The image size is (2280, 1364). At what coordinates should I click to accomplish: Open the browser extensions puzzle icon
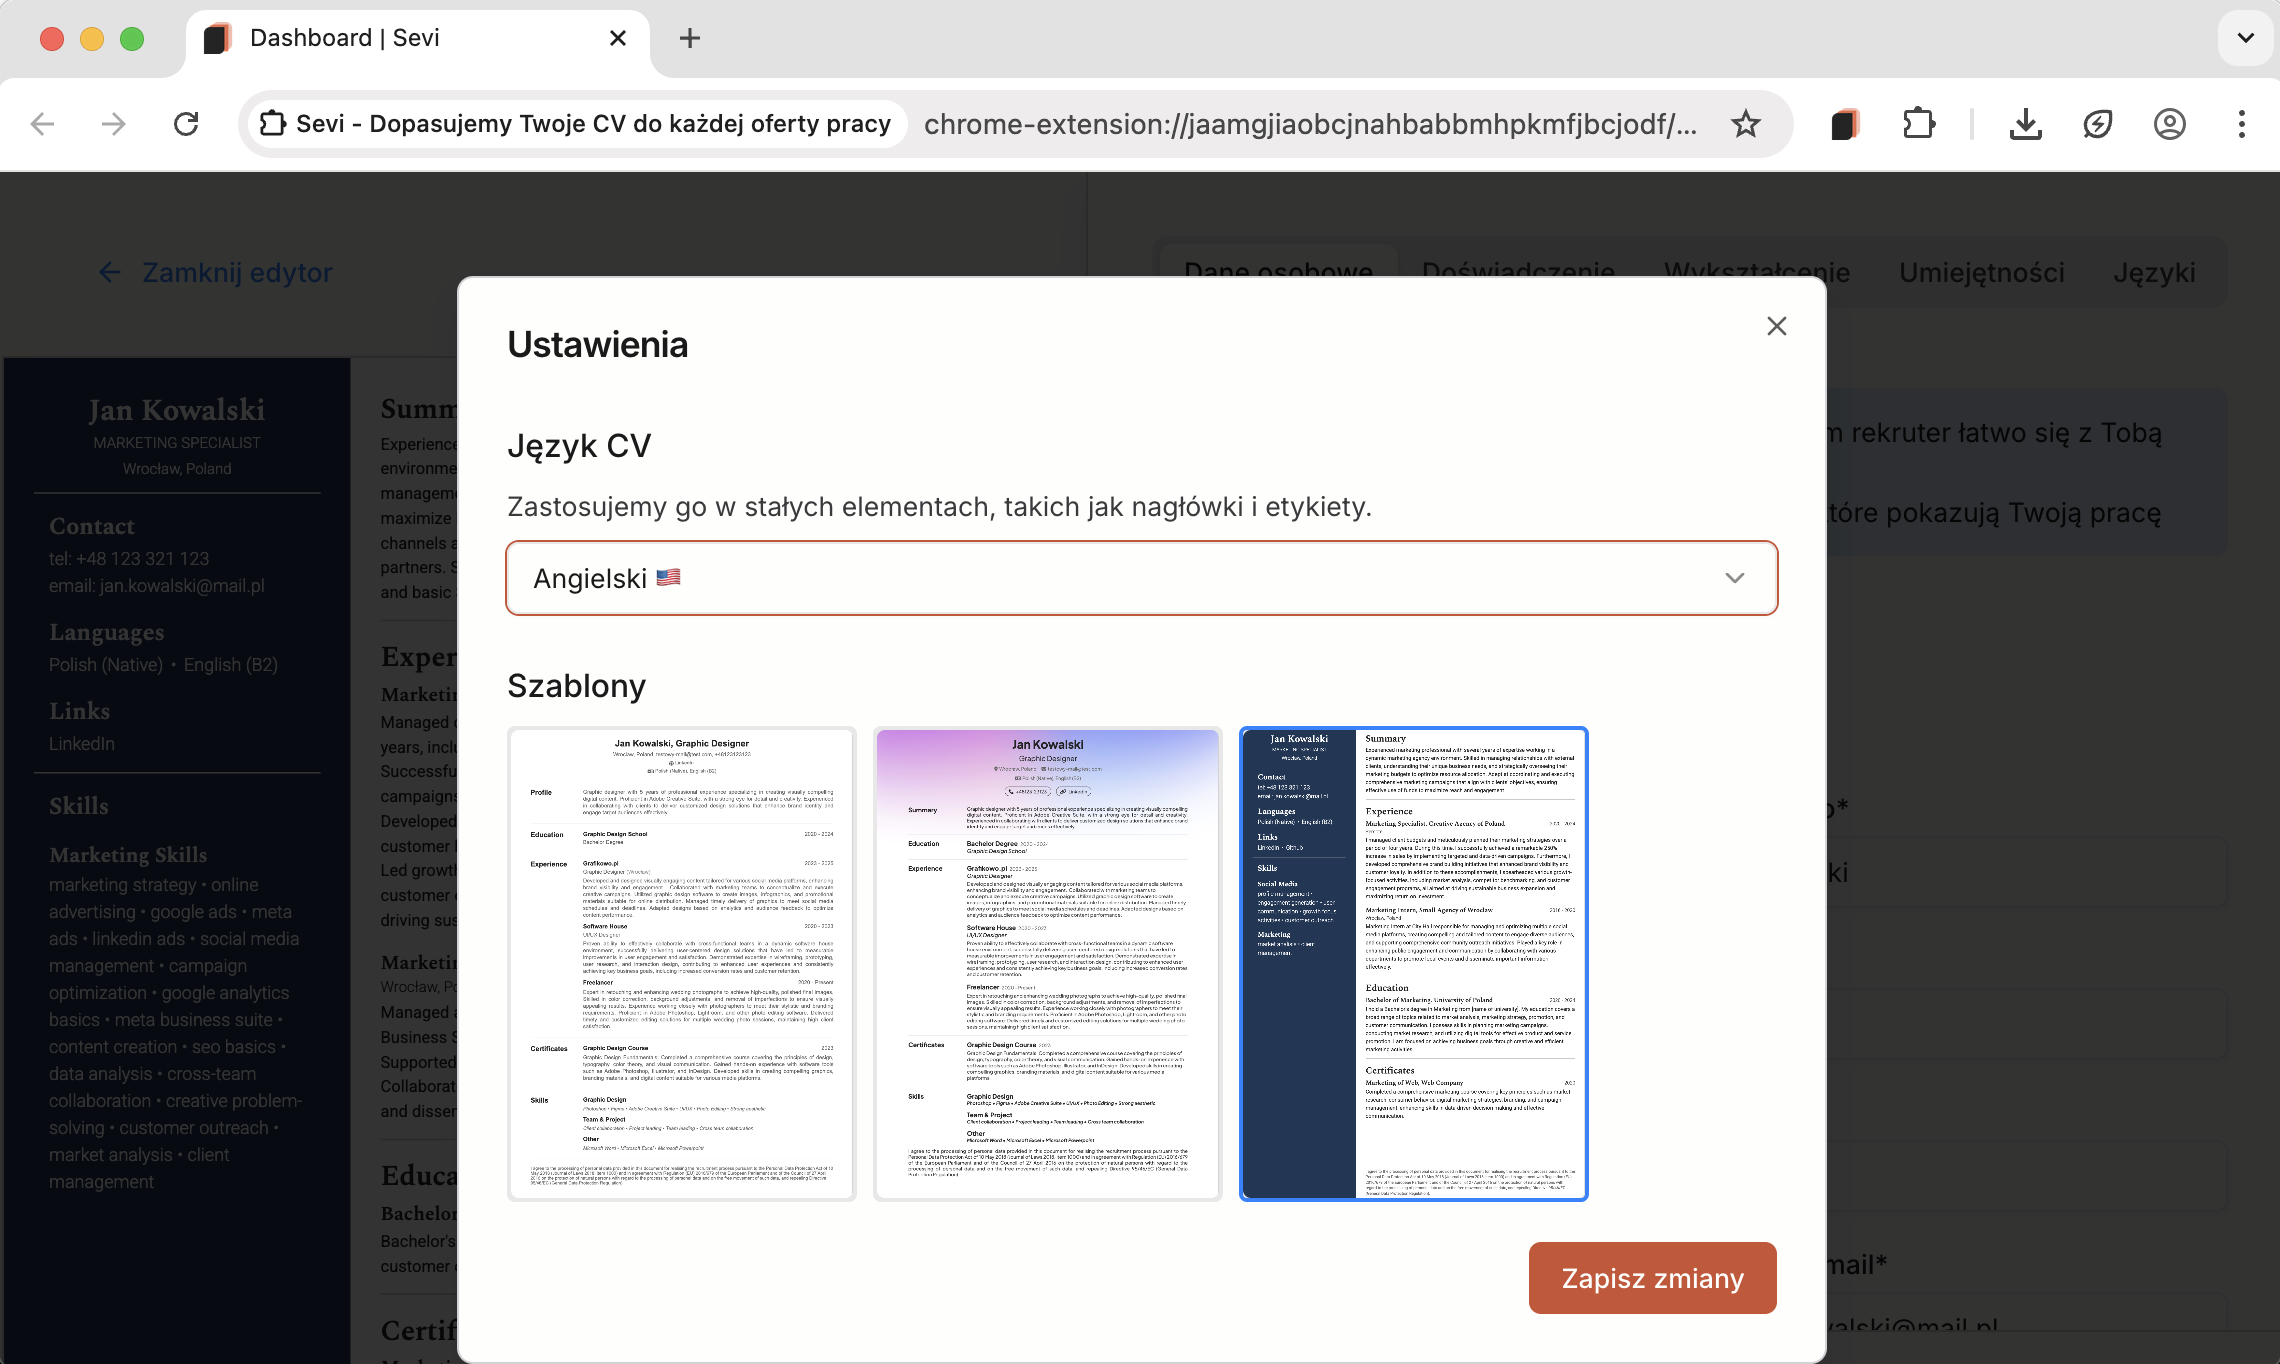[1918, 124]
